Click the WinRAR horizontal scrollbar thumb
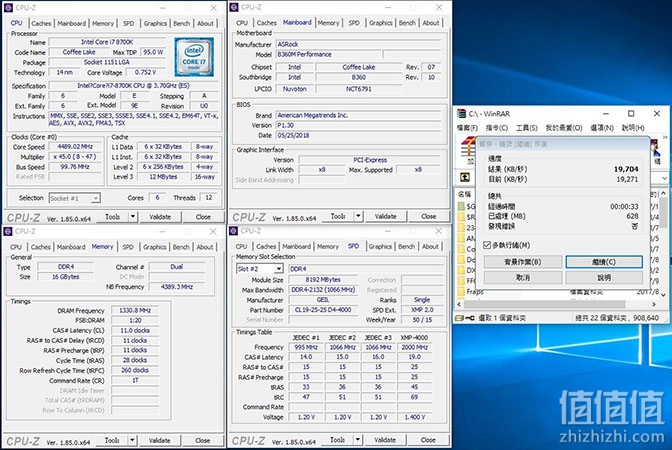Viewport: 672px width, 450px height. 544,304
